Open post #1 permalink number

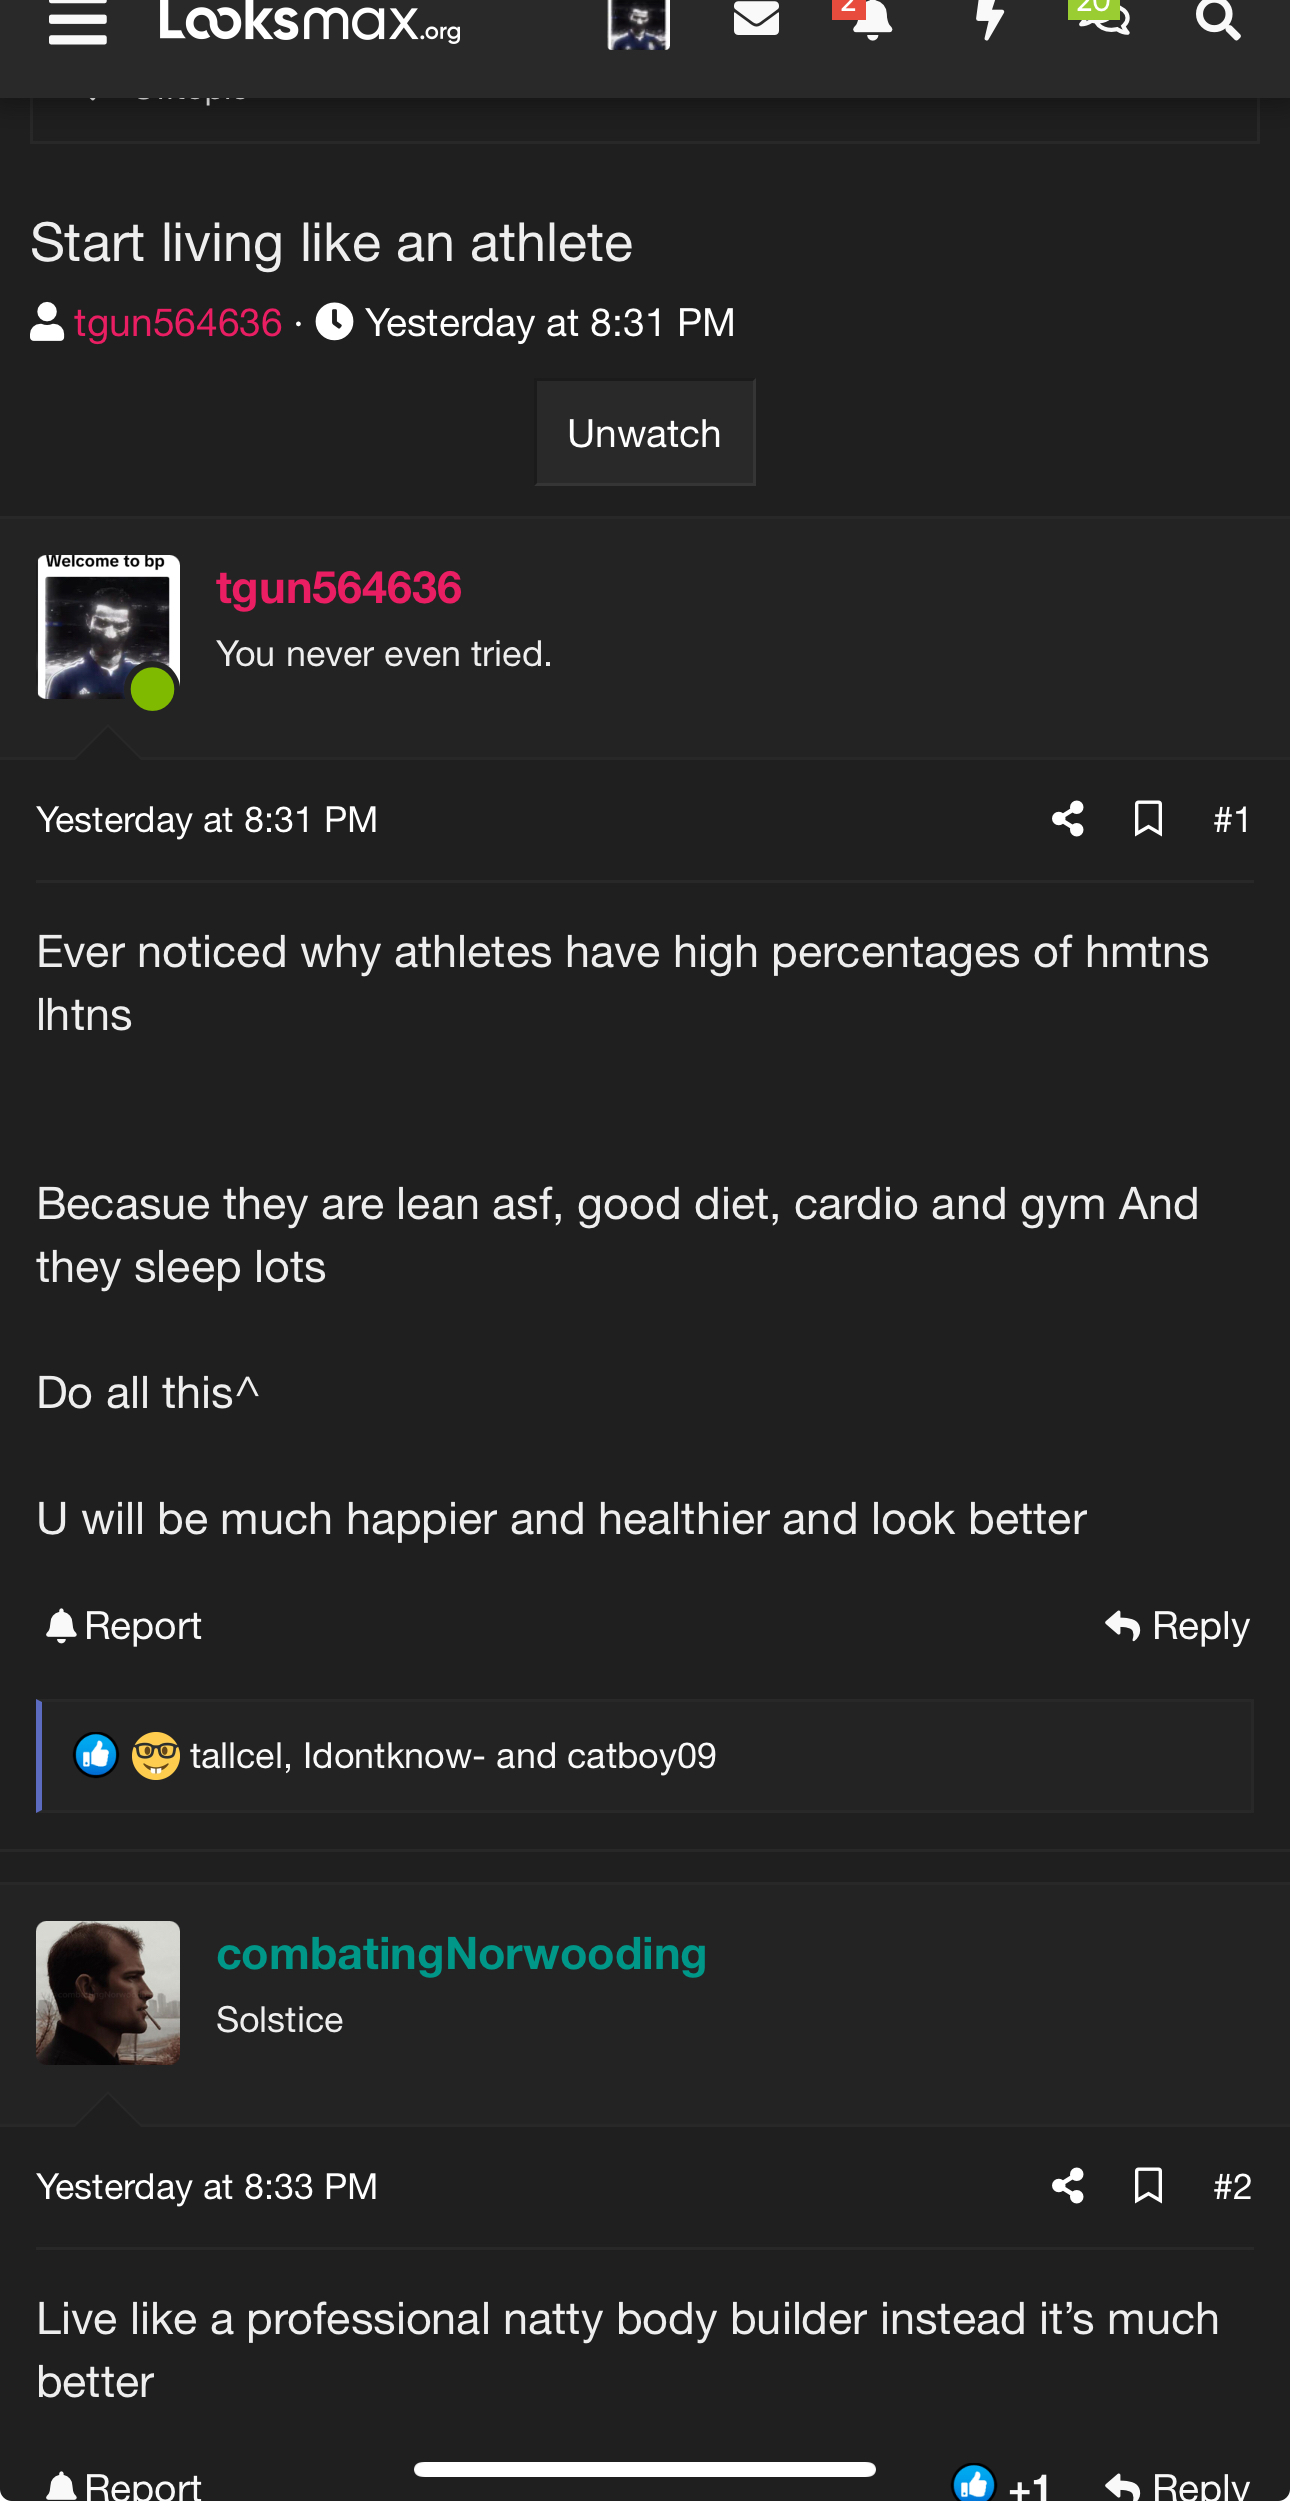pos(1231,820)
